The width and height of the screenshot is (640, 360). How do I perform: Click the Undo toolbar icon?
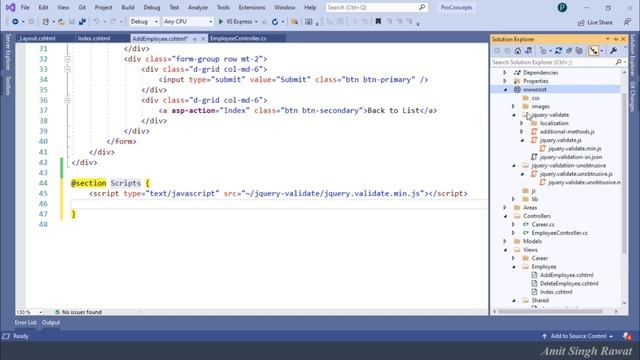(x=96, y=22)
